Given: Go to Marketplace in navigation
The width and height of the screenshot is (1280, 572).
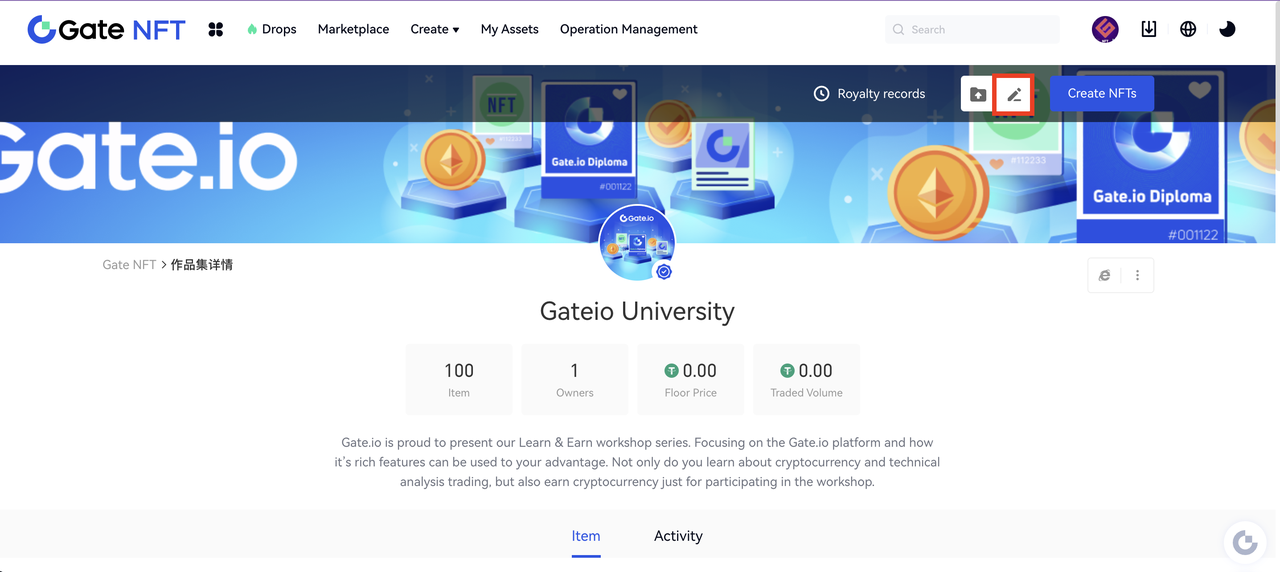Looking at the screenshot, I should tap(353, 29).
